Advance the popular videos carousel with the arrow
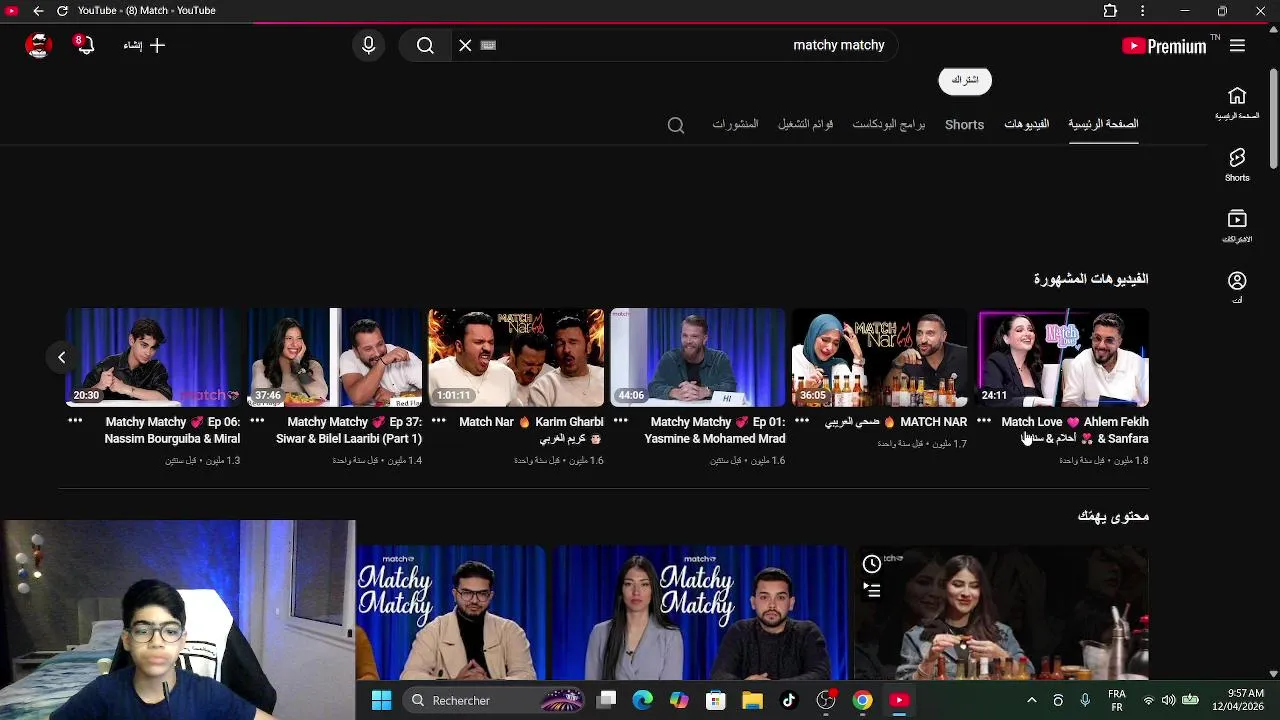Screen dimensions: 1280x720 (61, 357)
